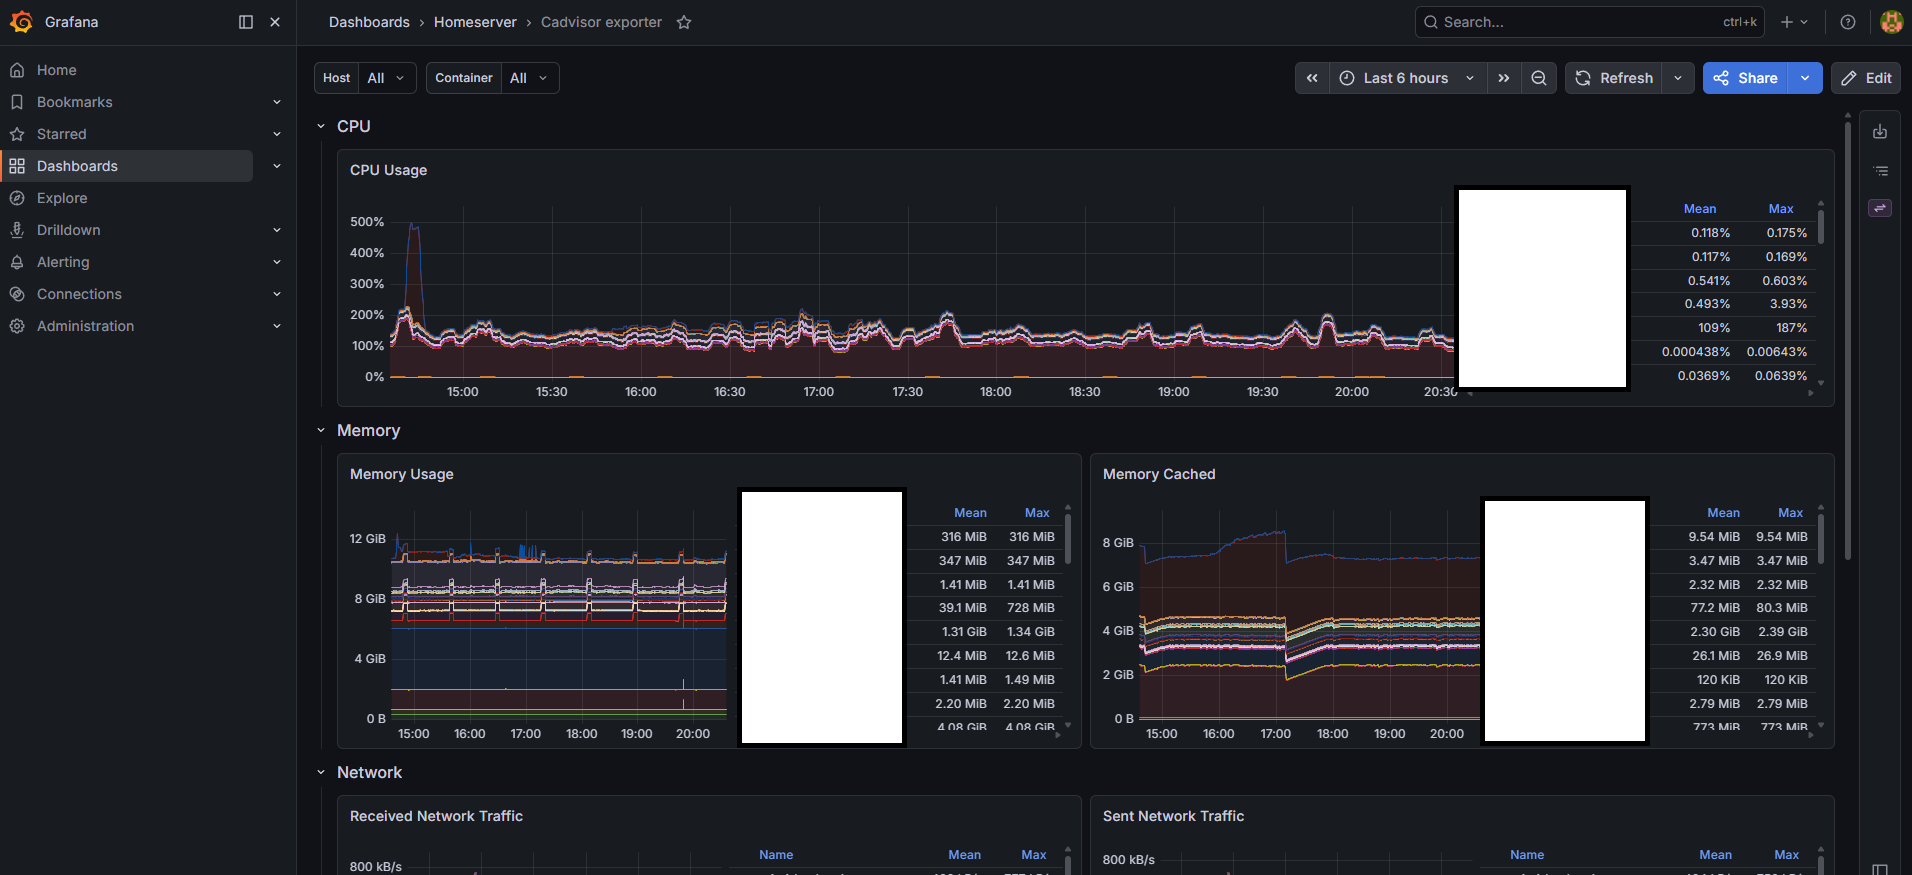The height and width of the screenshot is (875, 1912).
Task: Open the Share options dropdown arrow
Action: click(x=1805, y=78)
